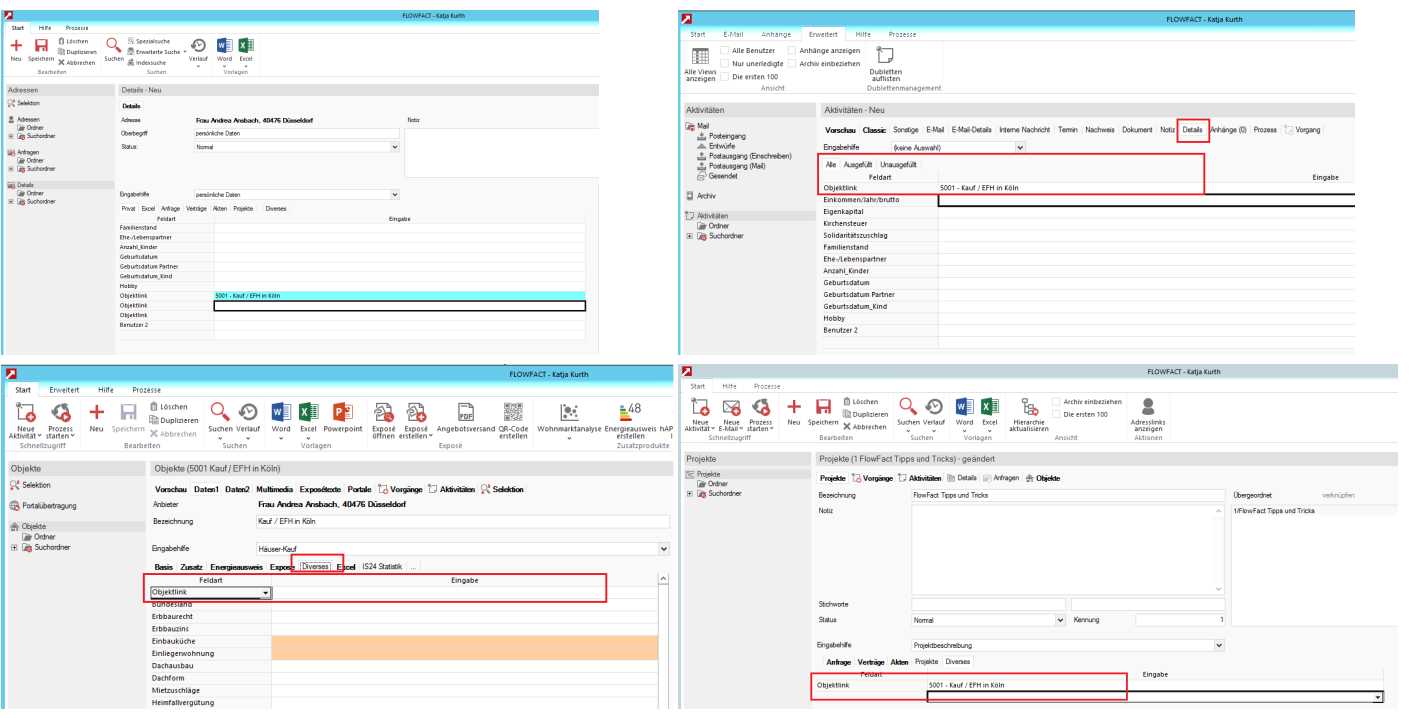1410x718 pixels.
Task: Toggle the Anhänge anzeigen checkbox
Action: click(x=792, y=50)
